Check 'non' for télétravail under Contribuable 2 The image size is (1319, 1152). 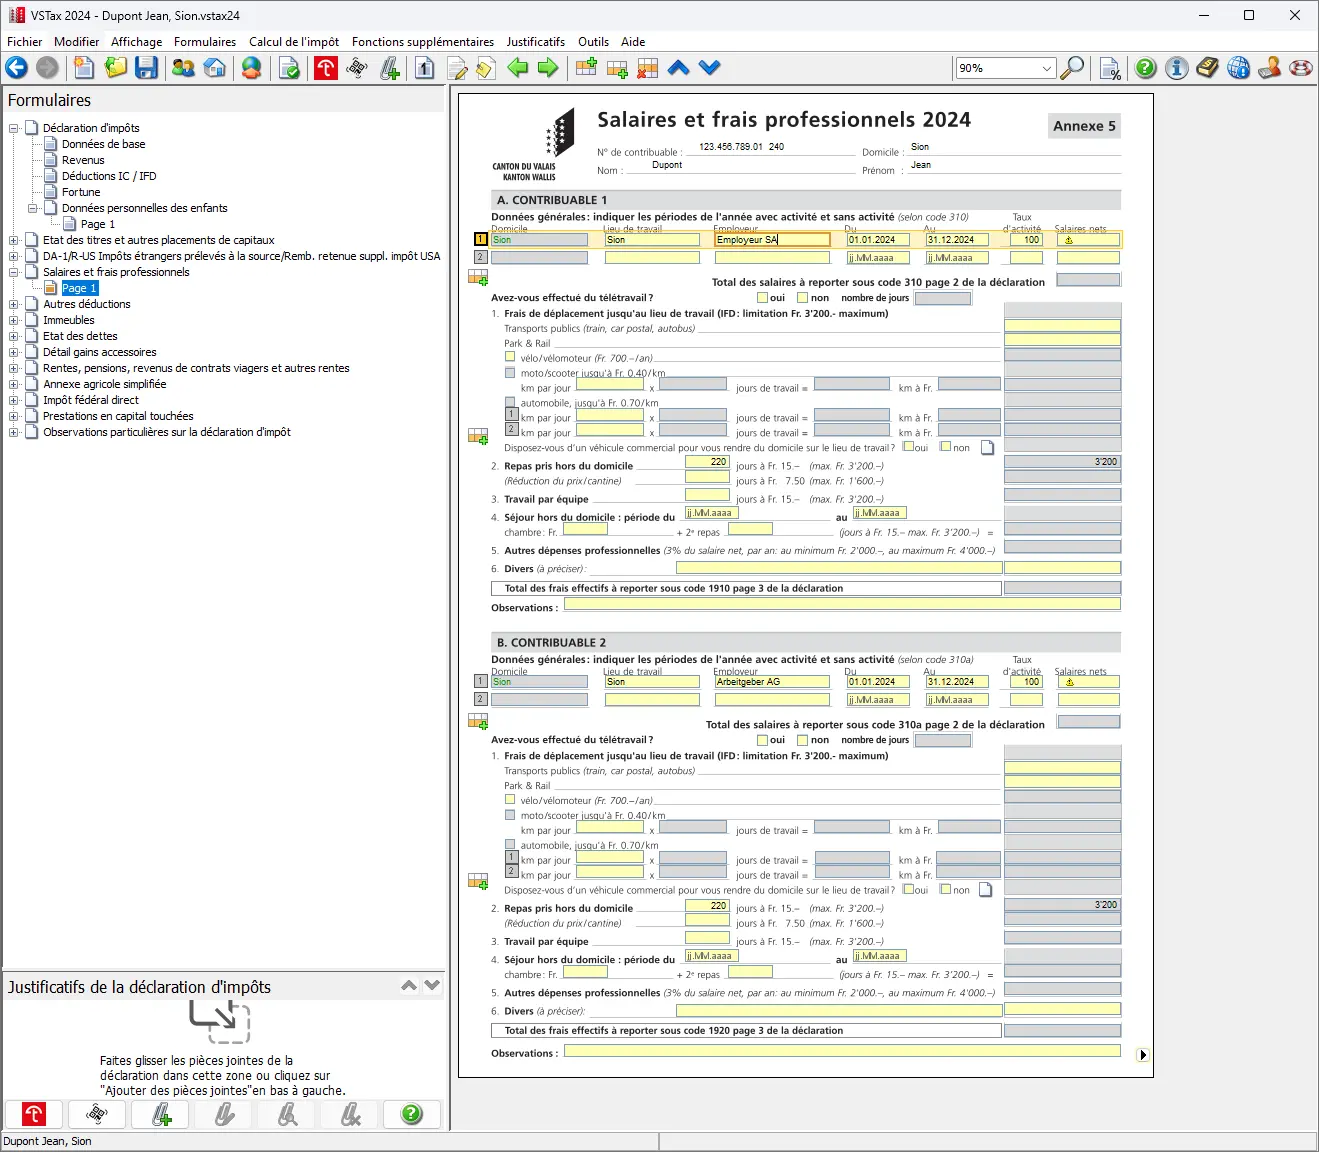point(803,740)
